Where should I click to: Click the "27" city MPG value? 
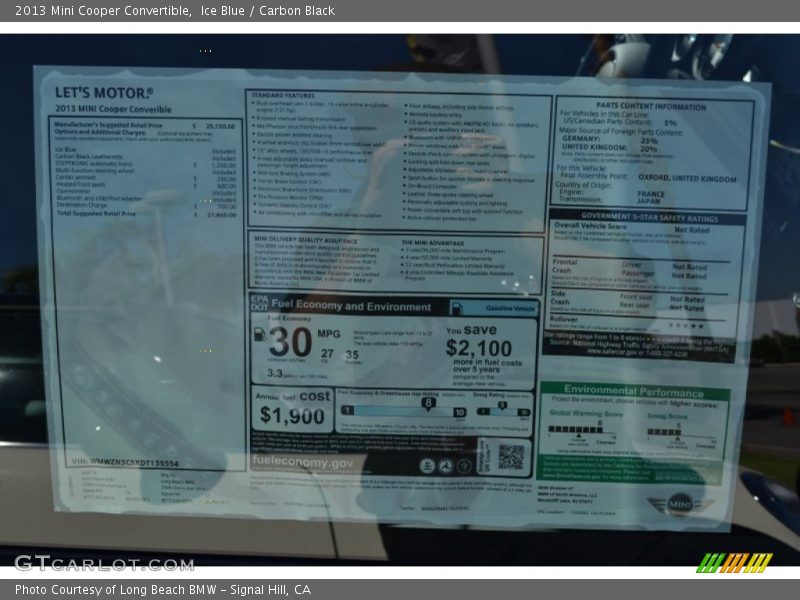[327, 354]
